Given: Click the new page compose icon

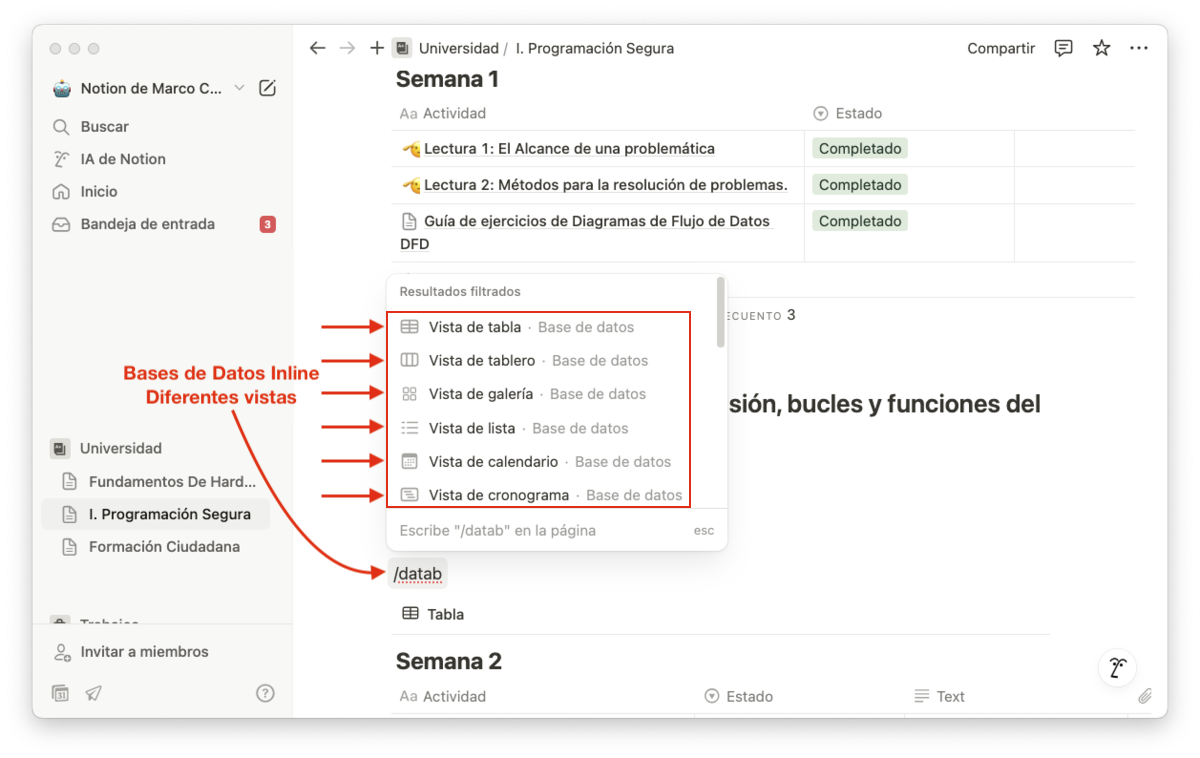Looking at the screenshot, I should tap(267, 88).
